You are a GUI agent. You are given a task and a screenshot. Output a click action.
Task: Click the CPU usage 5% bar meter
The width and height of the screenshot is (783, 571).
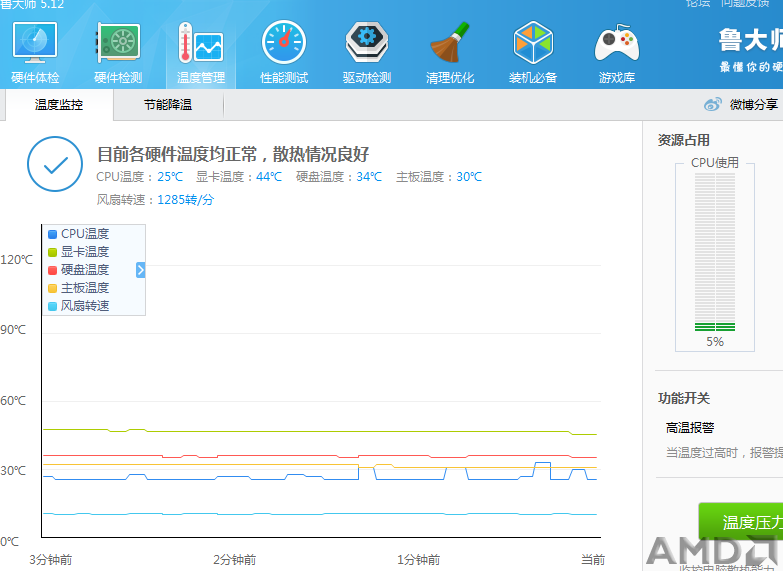pyautogui.click(x=715, y=252)
